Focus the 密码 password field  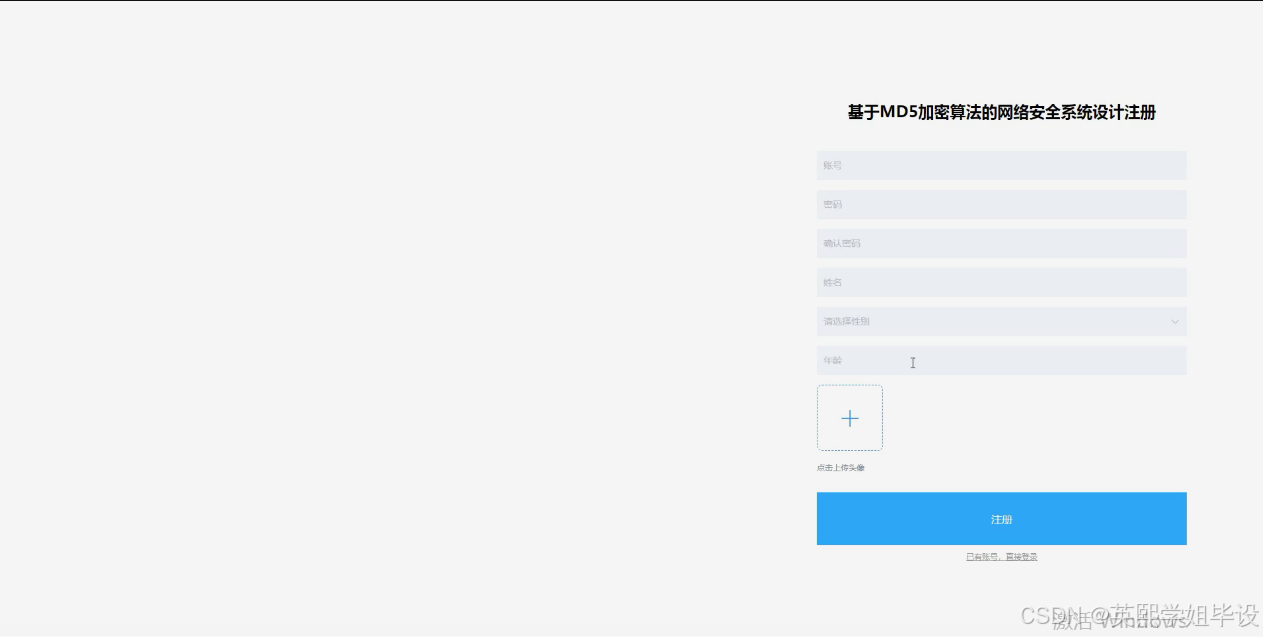pos(1001,204)
